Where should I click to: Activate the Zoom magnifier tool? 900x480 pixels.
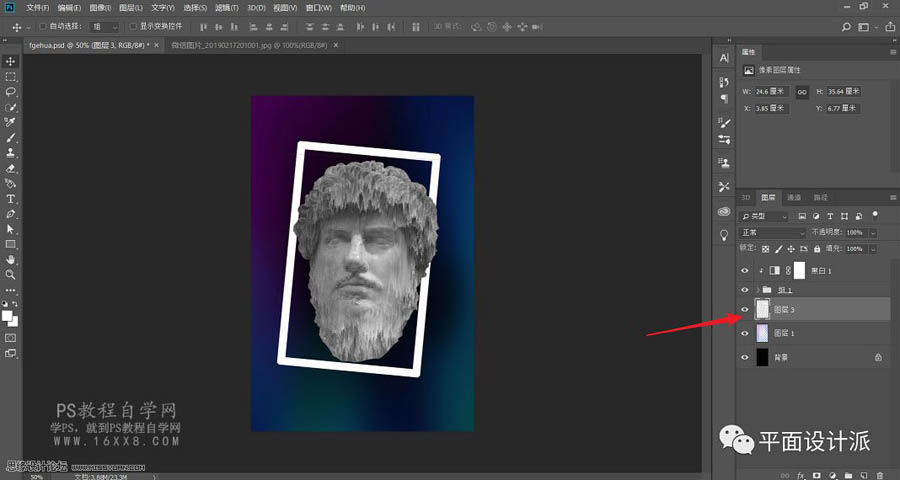click(x=11, y=273)
